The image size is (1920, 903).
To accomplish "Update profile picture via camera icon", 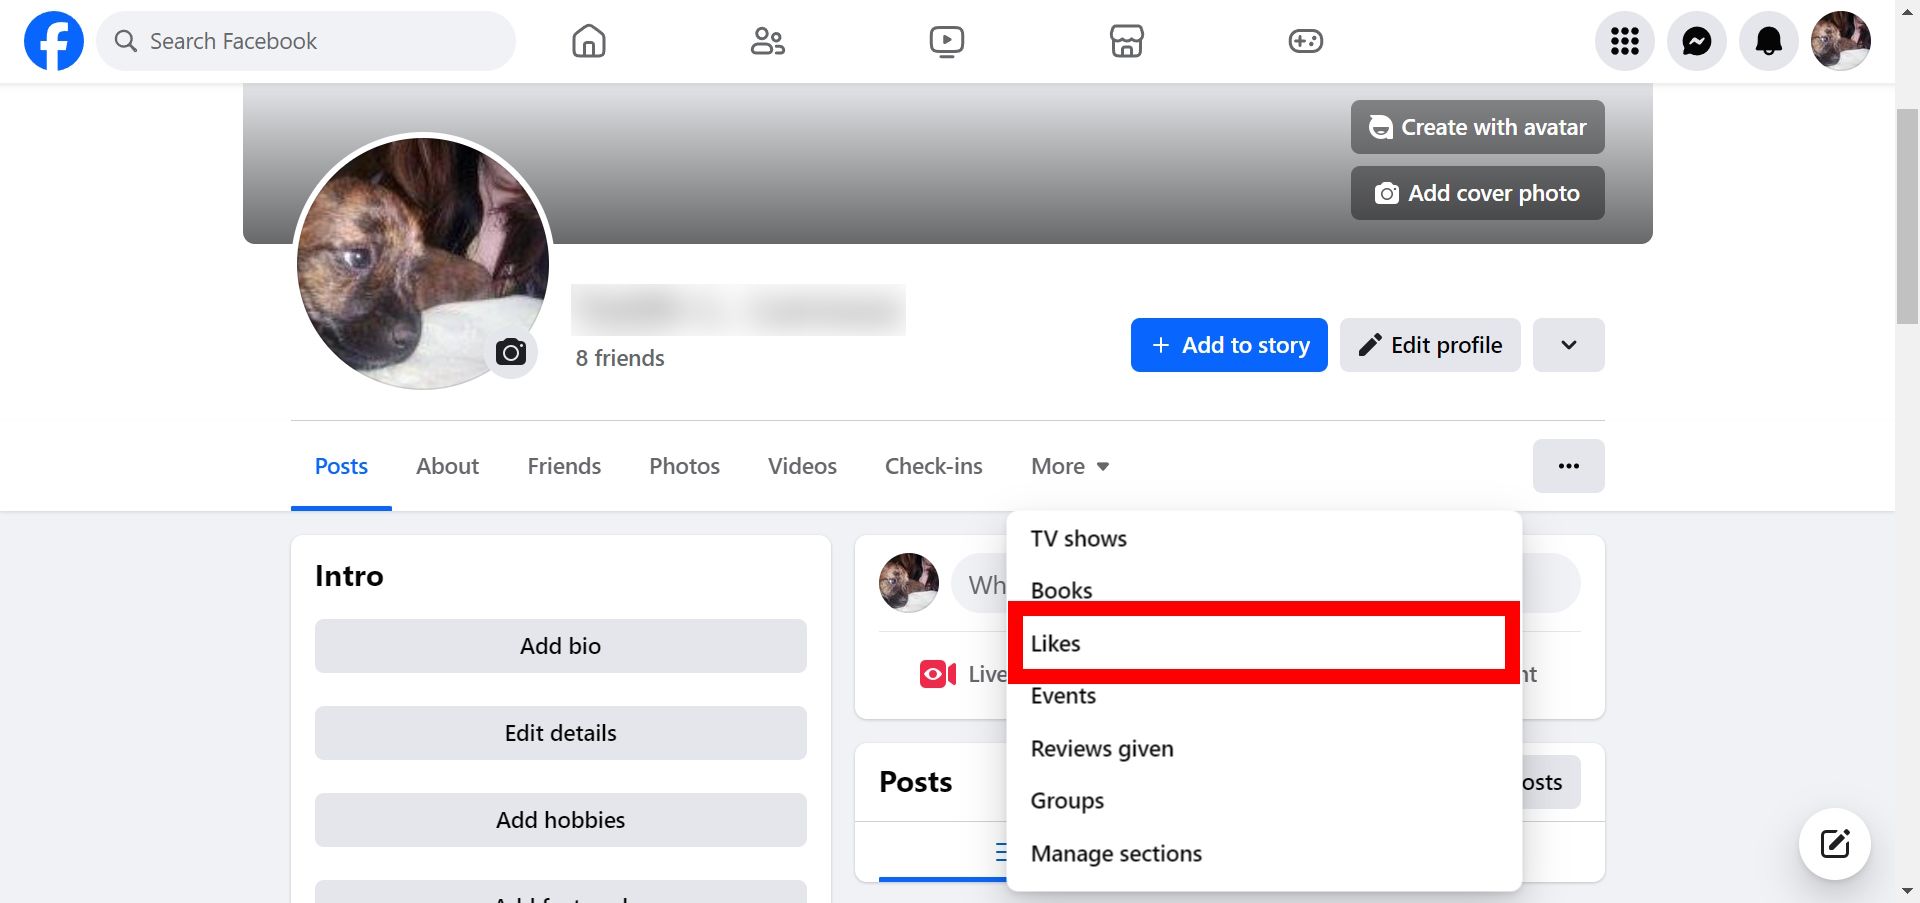I will point(511,352).
